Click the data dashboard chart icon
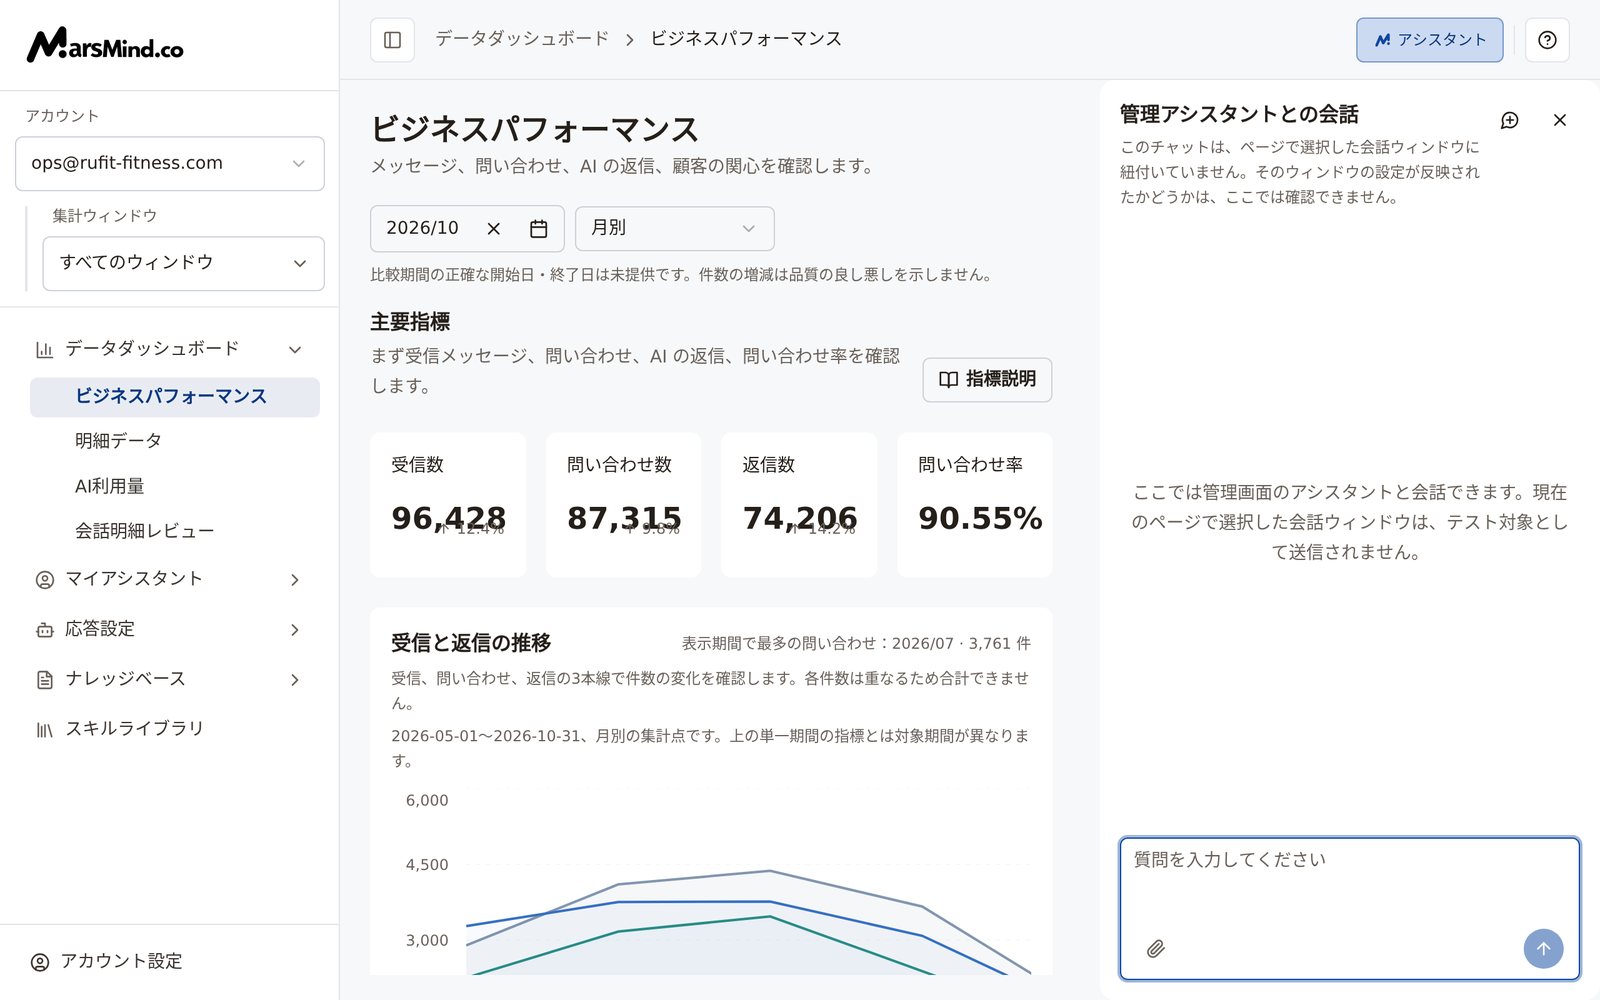This screenshot has width=1600, height=1000. click(44, 349)
